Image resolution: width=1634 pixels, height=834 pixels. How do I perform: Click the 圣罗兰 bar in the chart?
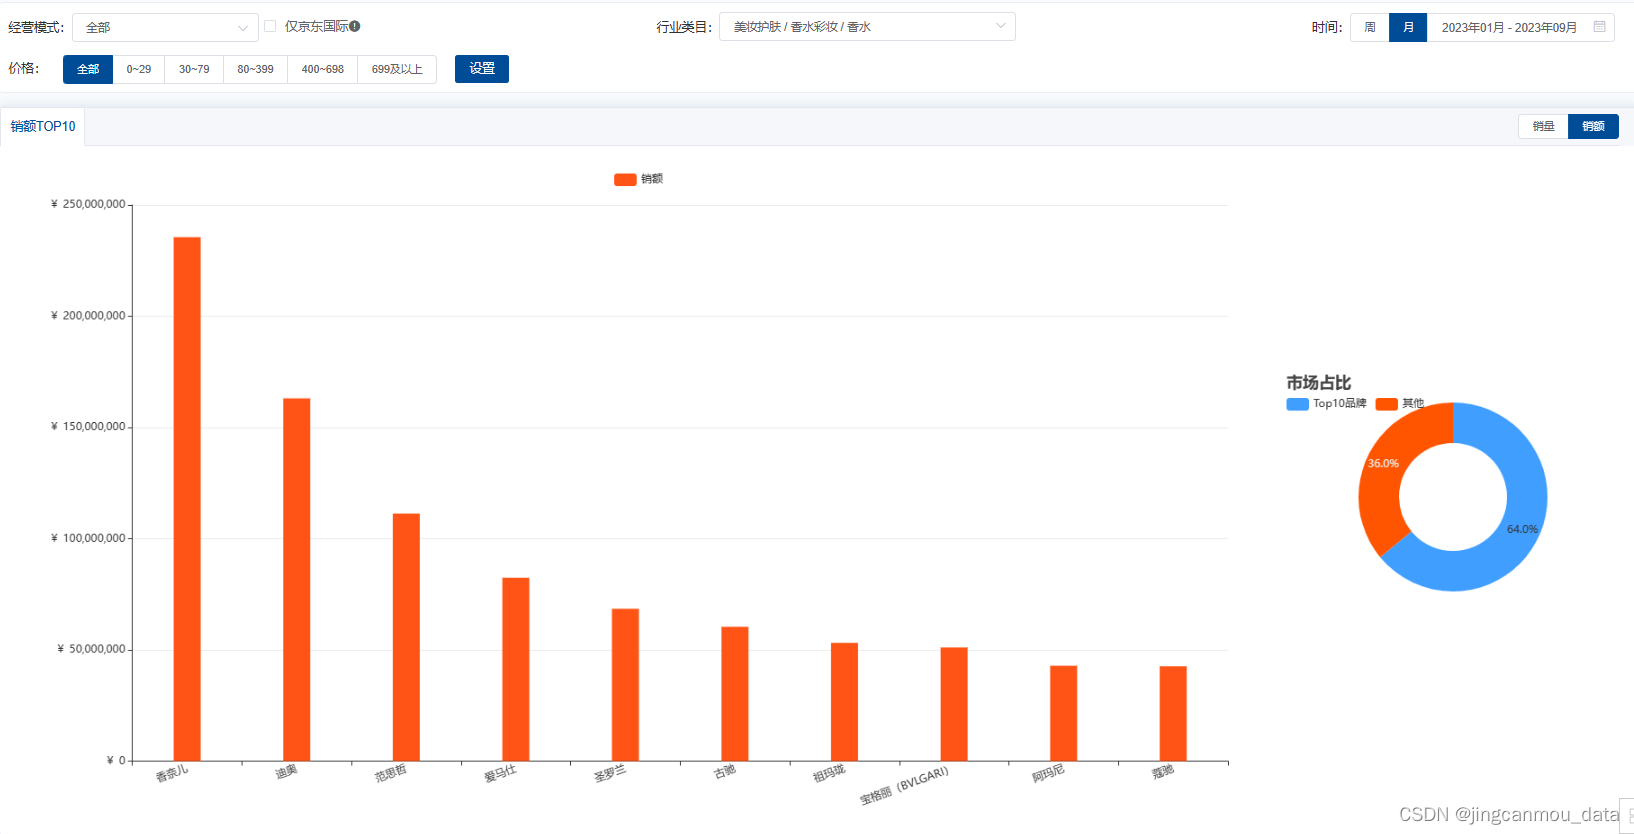click(x=625, y=685)
